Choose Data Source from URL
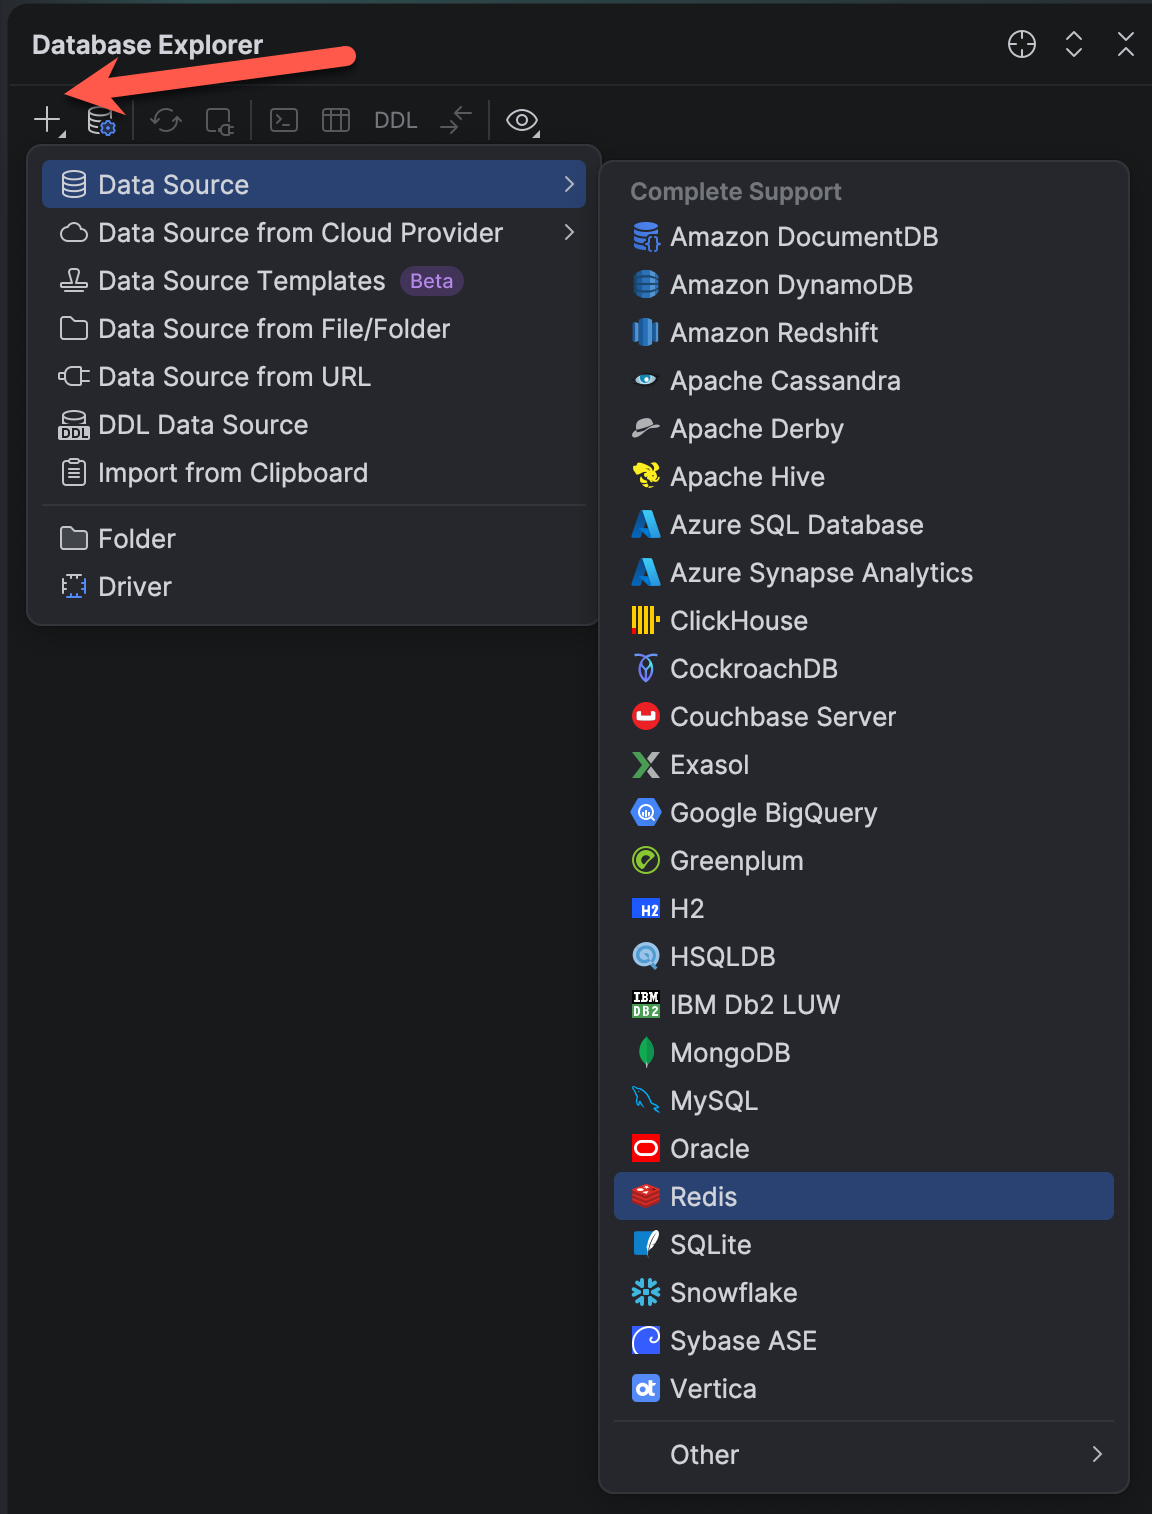 pyautogui.click(x=314, y=377)
